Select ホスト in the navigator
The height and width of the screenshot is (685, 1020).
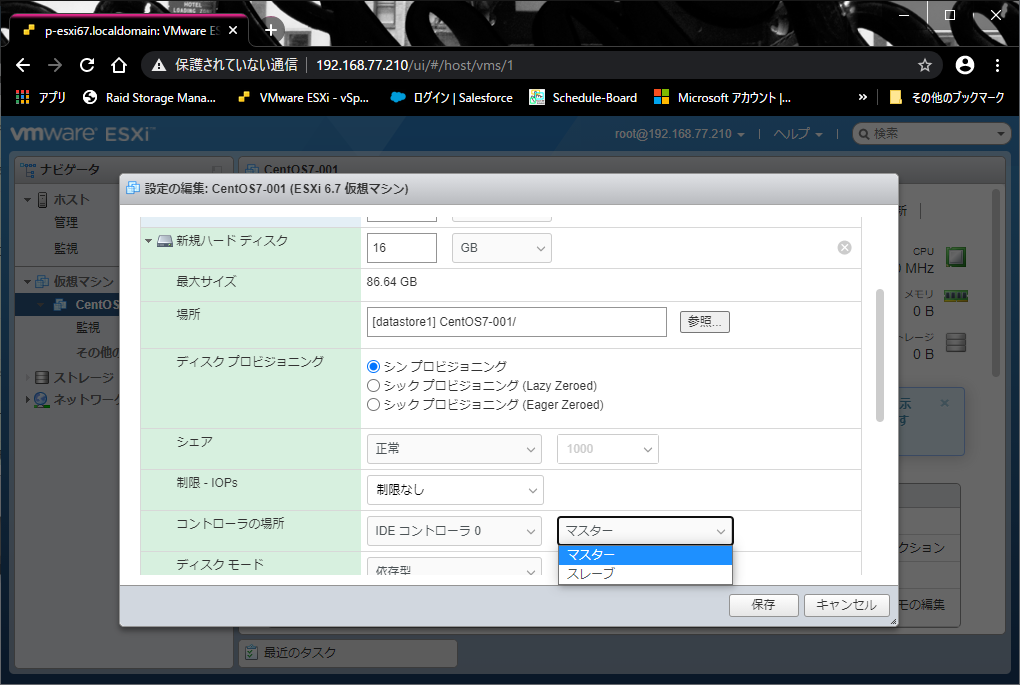(x=71, y=200)
